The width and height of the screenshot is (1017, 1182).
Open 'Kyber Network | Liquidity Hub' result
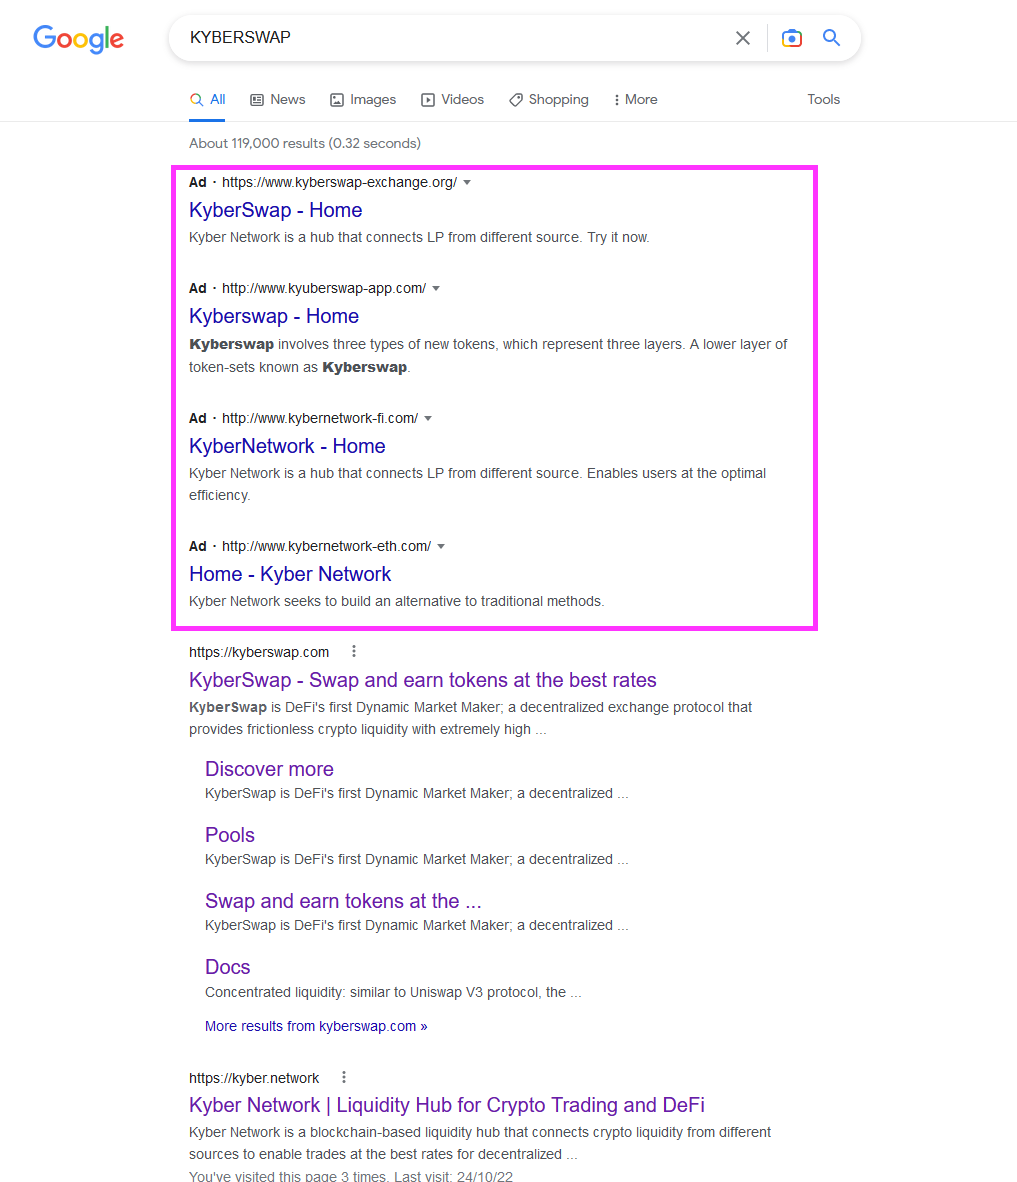tap(447, 1105)
